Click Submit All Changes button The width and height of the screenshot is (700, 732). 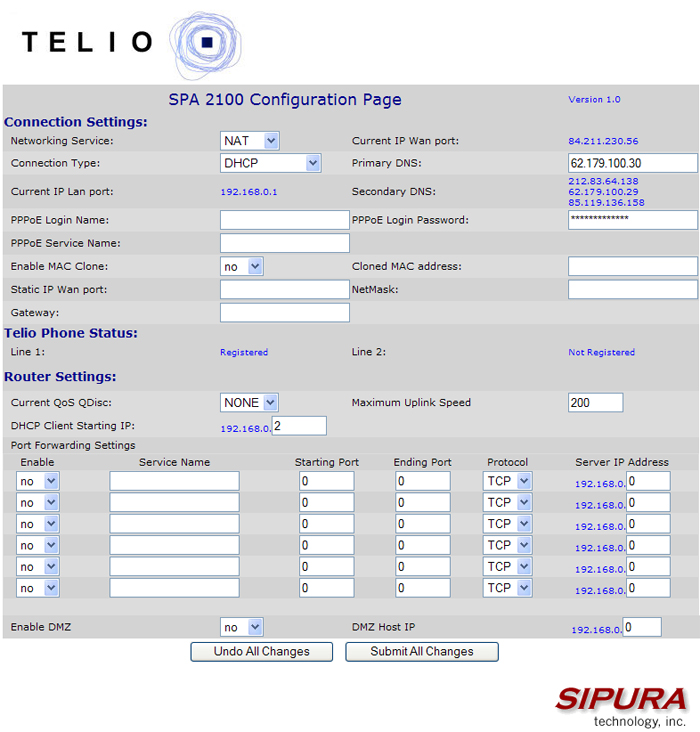[422, 652]
